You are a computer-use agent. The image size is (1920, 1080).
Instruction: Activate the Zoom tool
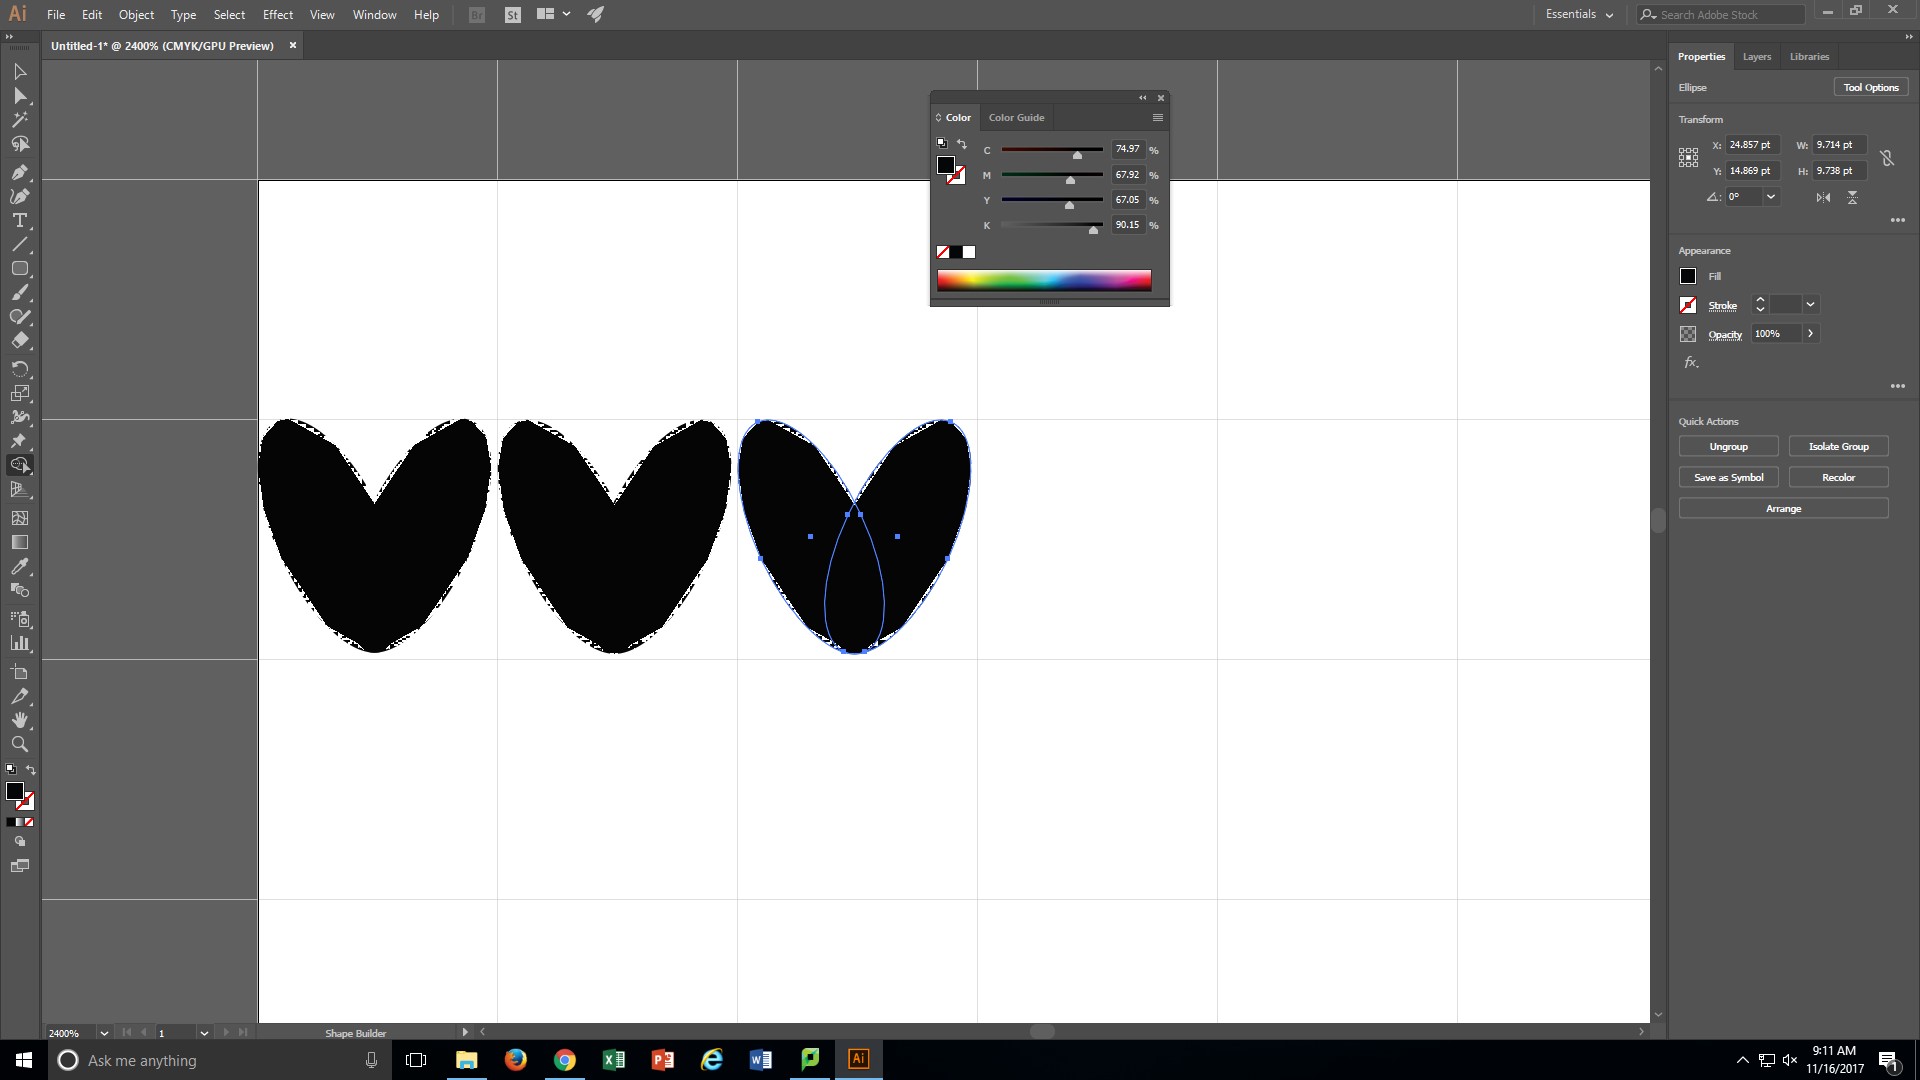19,744
